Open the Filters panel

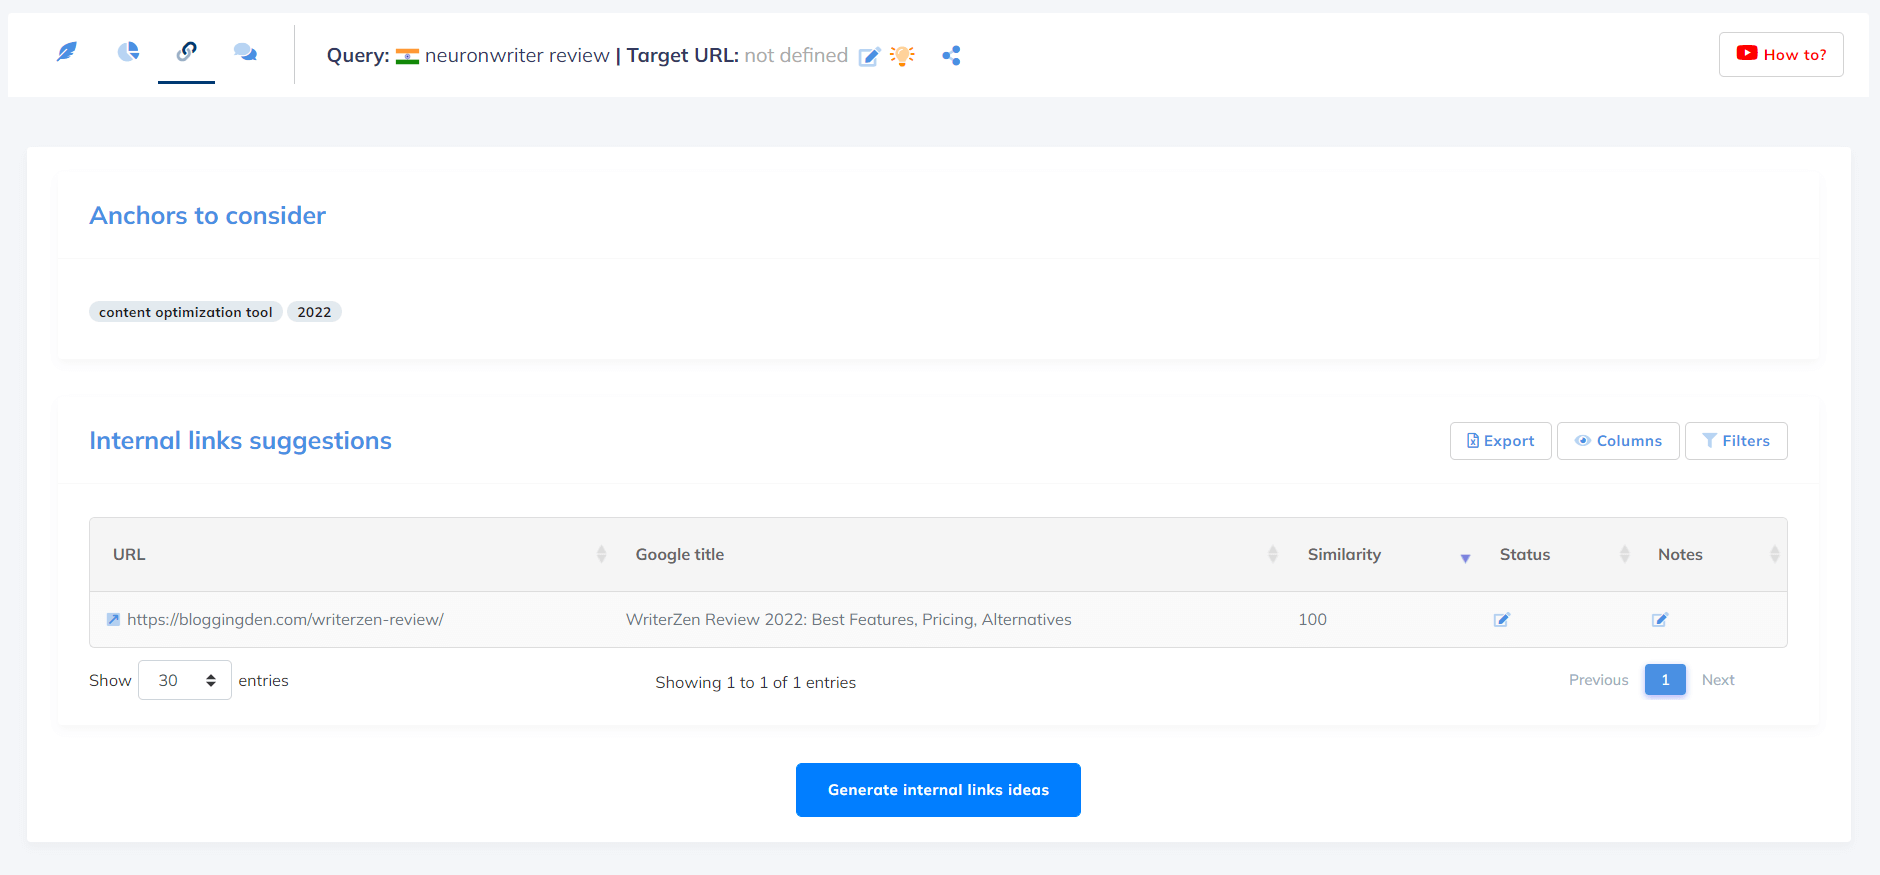pos(1736,441)
